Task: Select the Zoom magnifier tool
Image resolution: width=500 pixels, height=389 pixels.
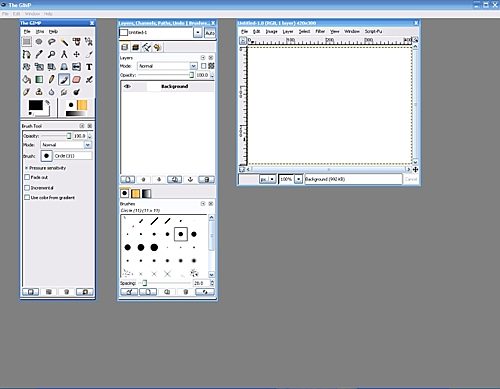Action: (51, 54)
